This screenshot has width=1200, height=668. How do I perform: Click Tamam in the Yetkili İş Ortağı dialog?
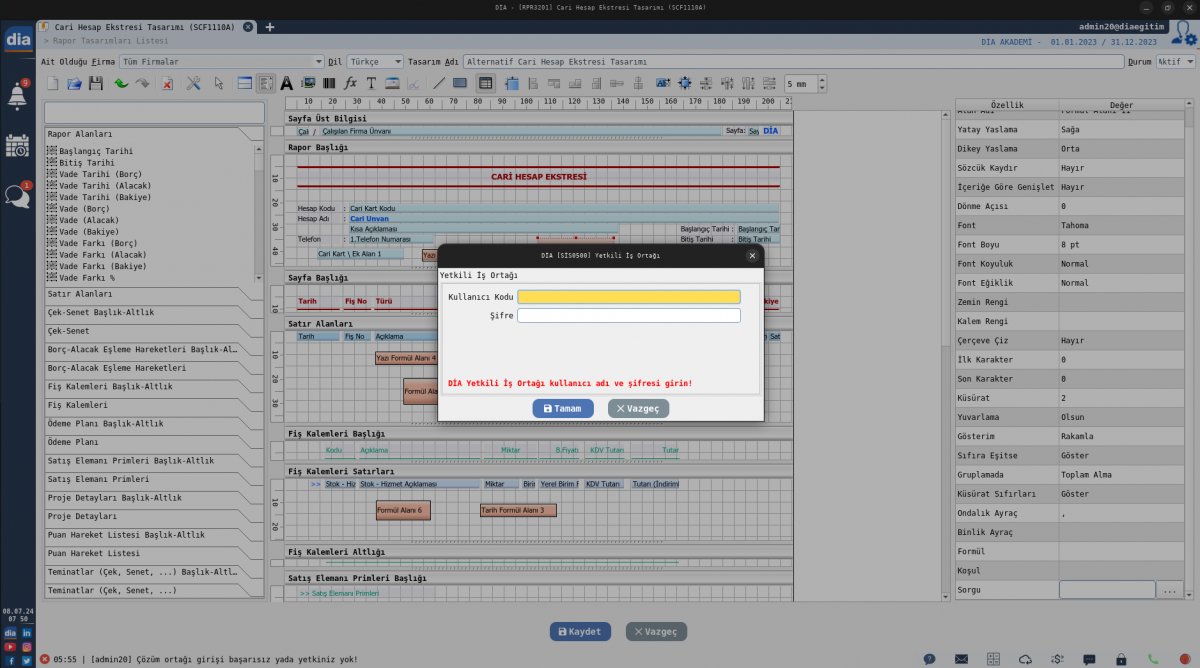563,408
